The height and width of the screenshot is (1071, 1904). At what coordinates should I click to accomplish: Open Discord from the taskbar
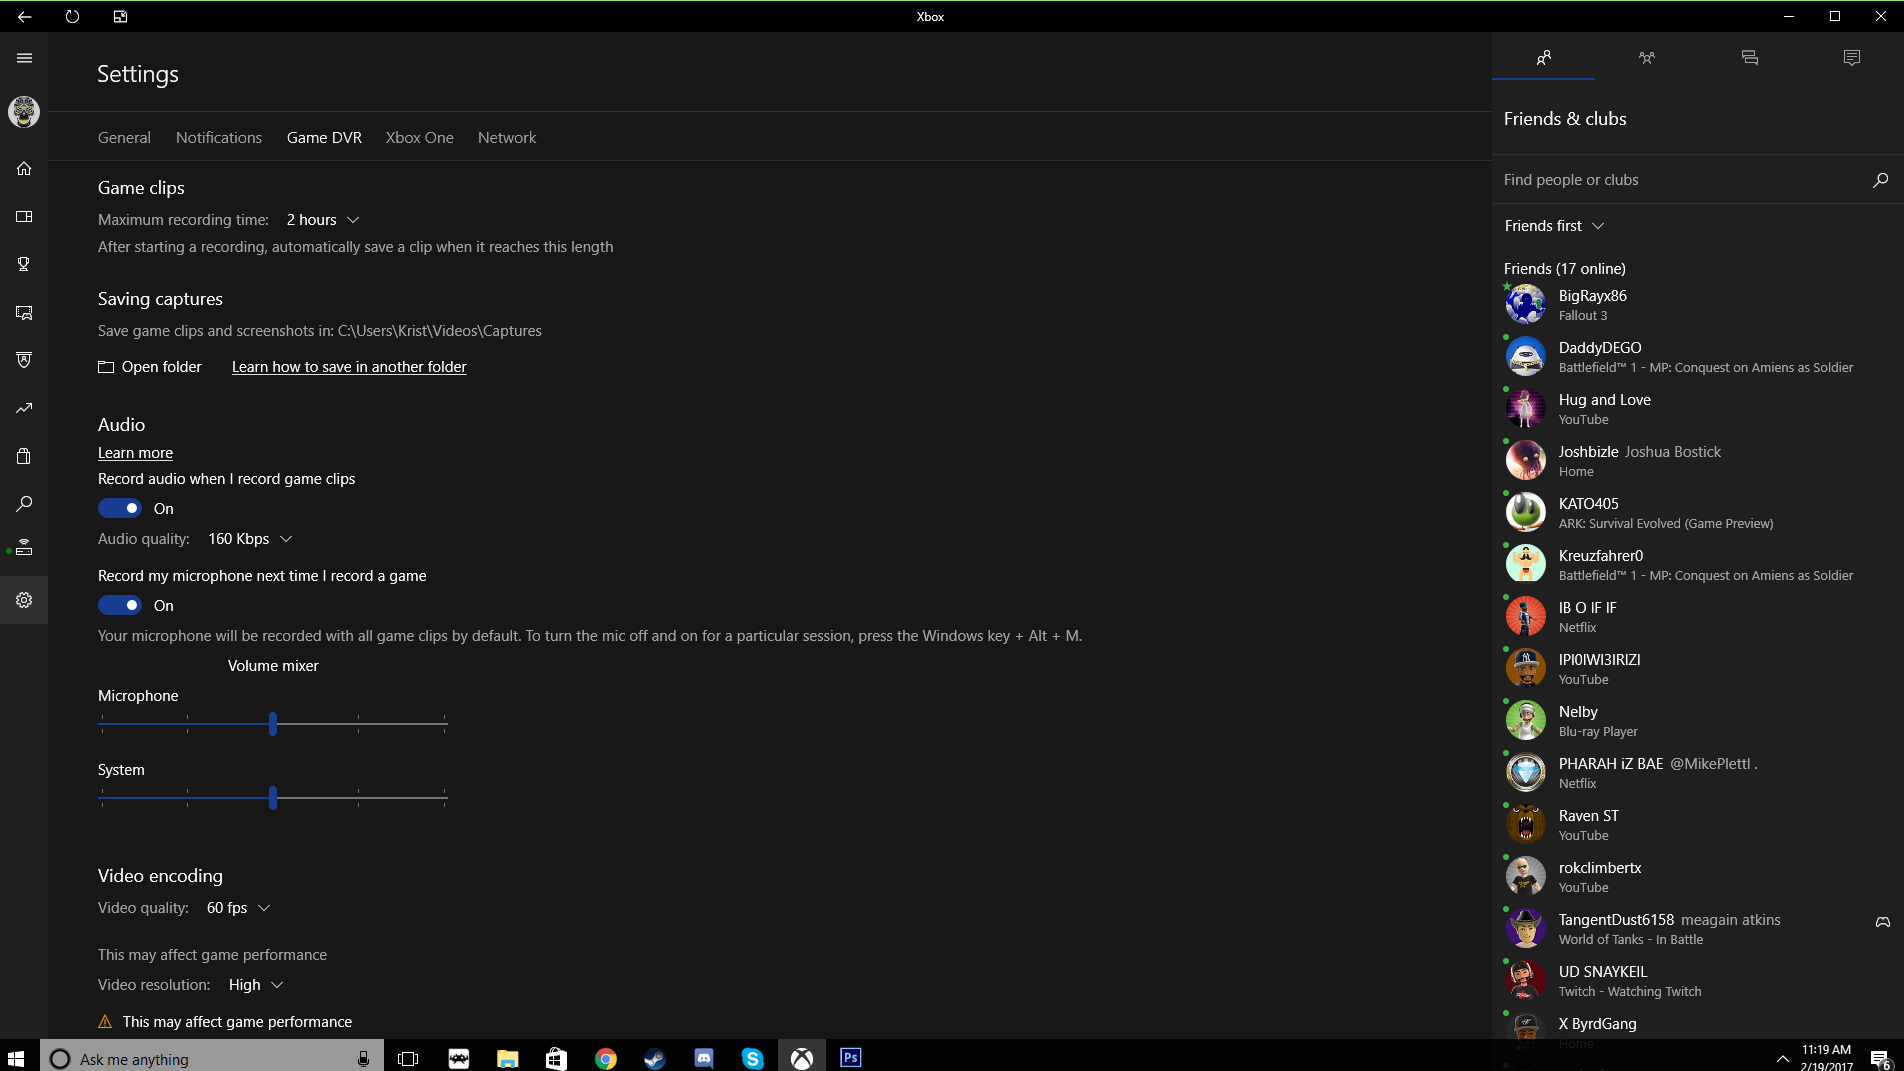tap(704, 1058)
